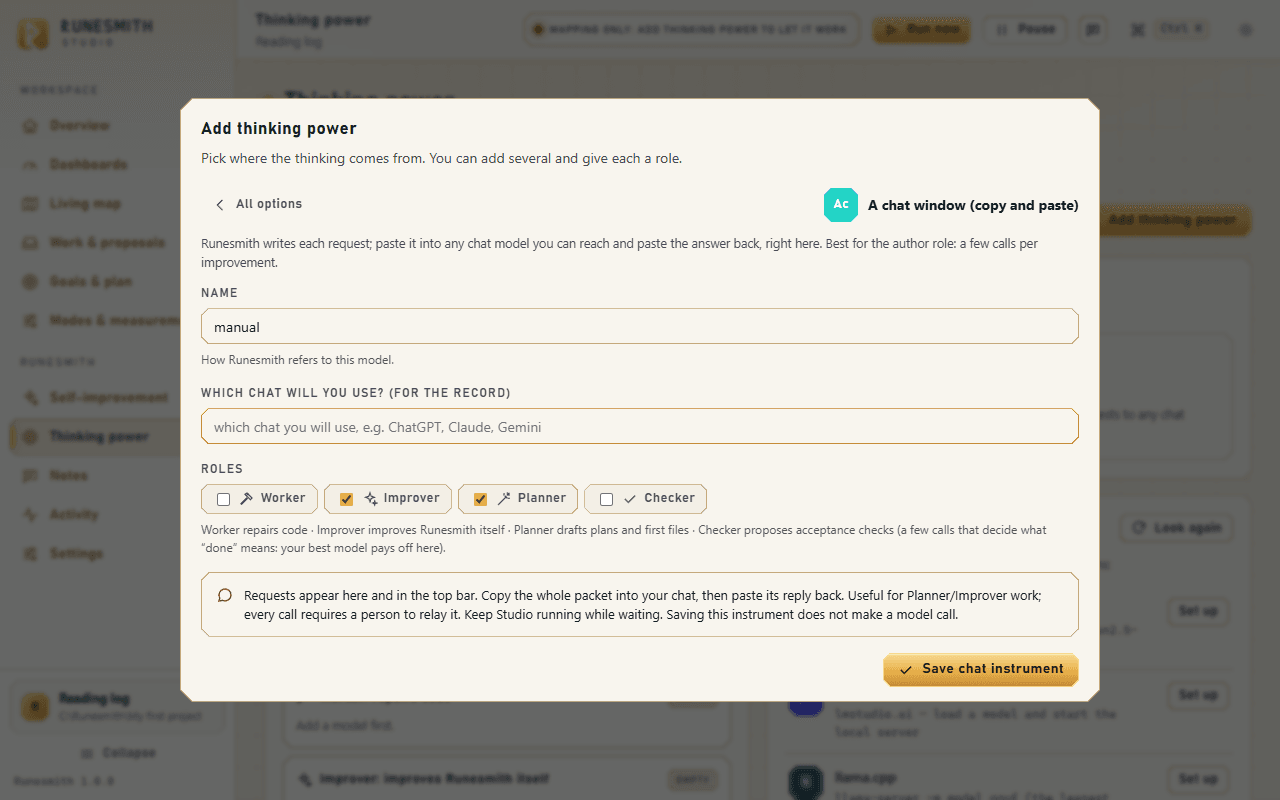
Task: Click the 'A chat window (copy and paste)' heading
Action: click(x=973, y=205)
